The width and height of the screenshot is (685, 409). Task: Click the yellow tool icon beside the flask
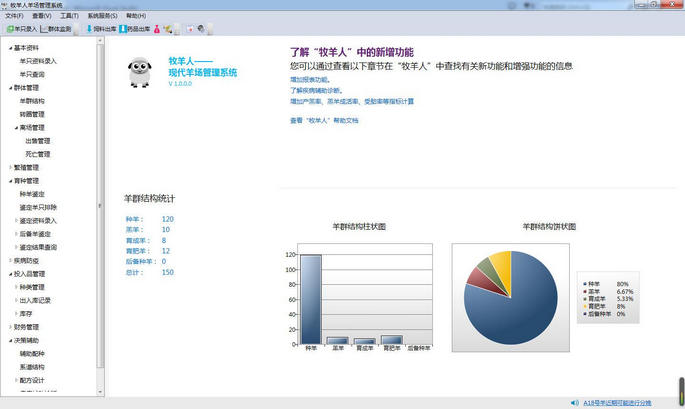(x=167, y=29)
